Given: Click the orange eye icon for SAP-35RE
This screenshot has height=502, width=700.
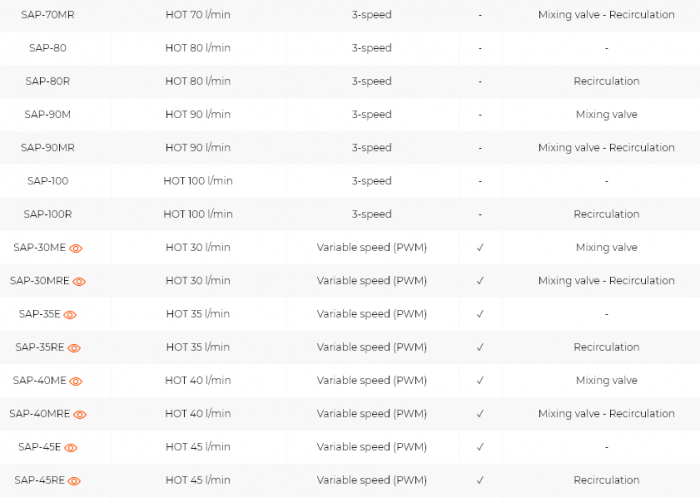Looking at the screenshot, I should [x=74, y=348].
